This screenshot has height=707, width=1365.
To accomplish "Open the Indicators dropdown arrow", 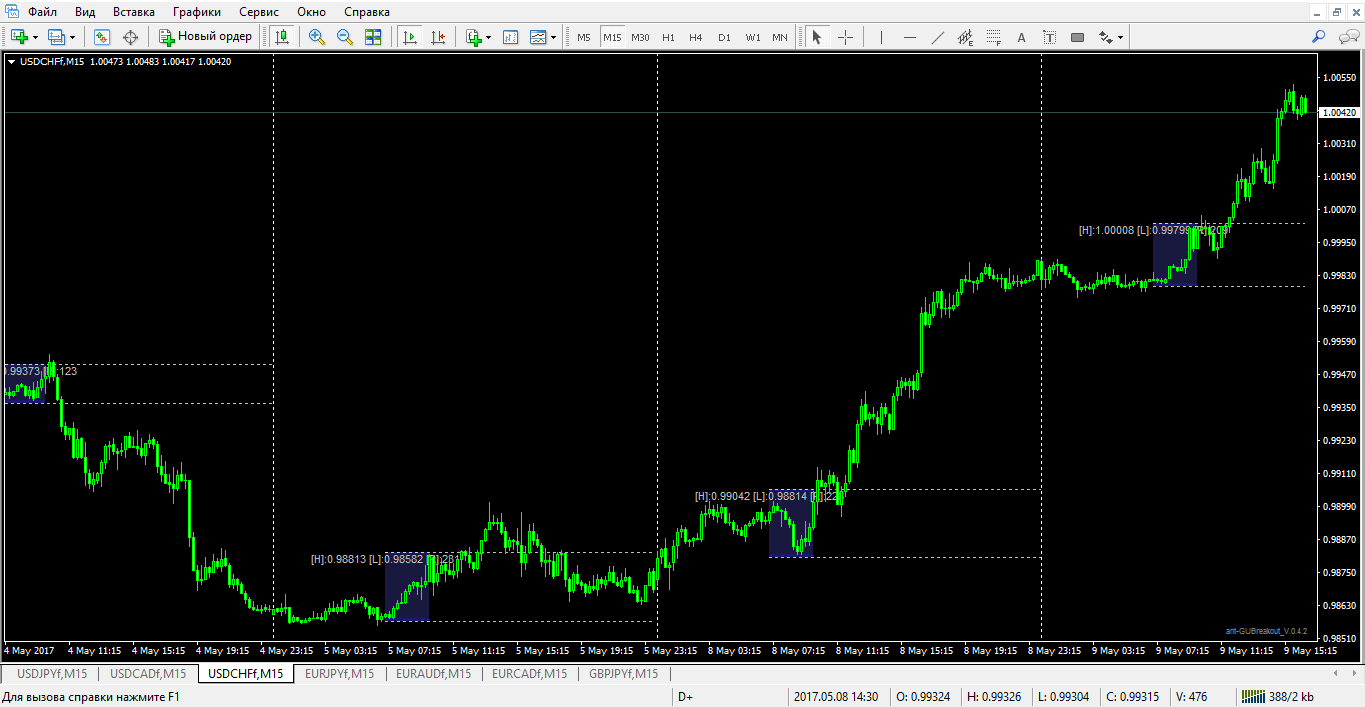I will (x=489, y=37).
